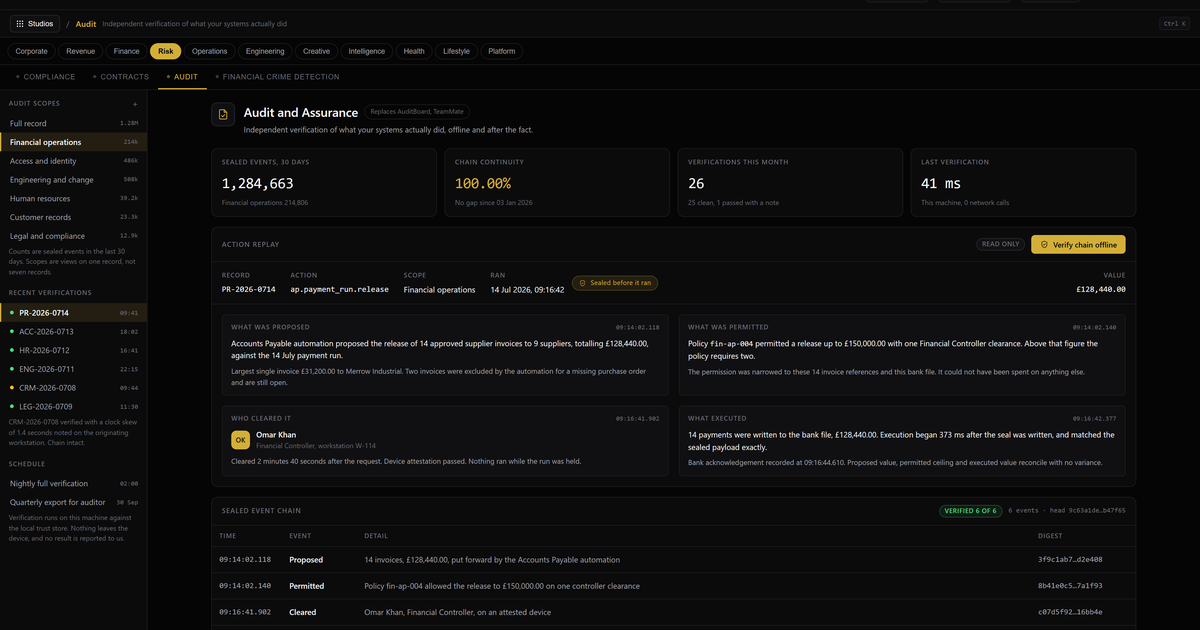Click the Sealed Events, 30 Days card

tap(323, 182)
